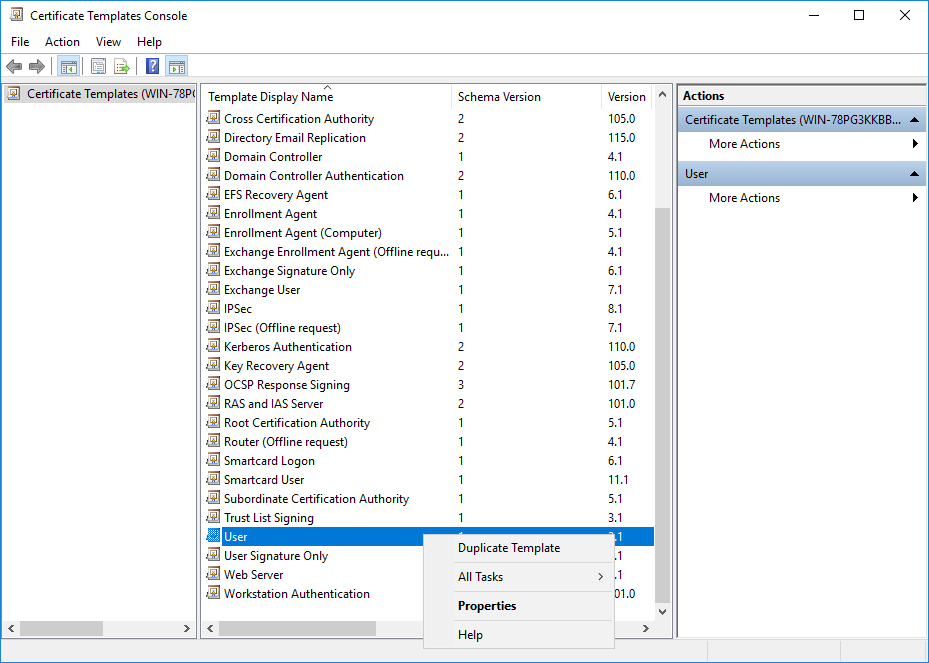
Task: Choose Help from context menu
Action: click(518, 635)
